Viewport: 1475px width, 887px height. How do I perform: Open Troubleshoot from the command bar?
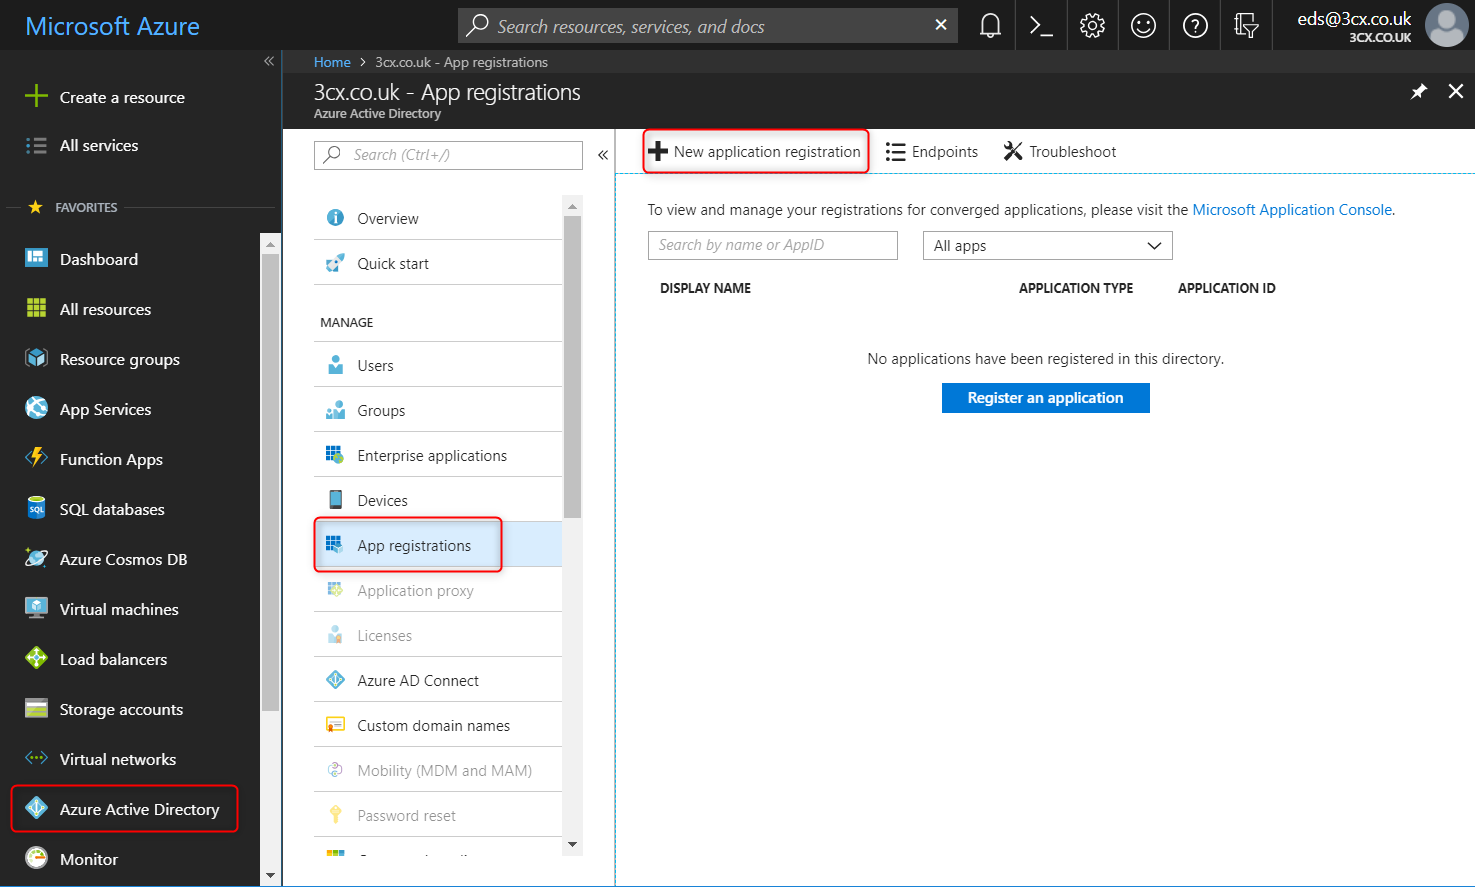point(1059,151)
